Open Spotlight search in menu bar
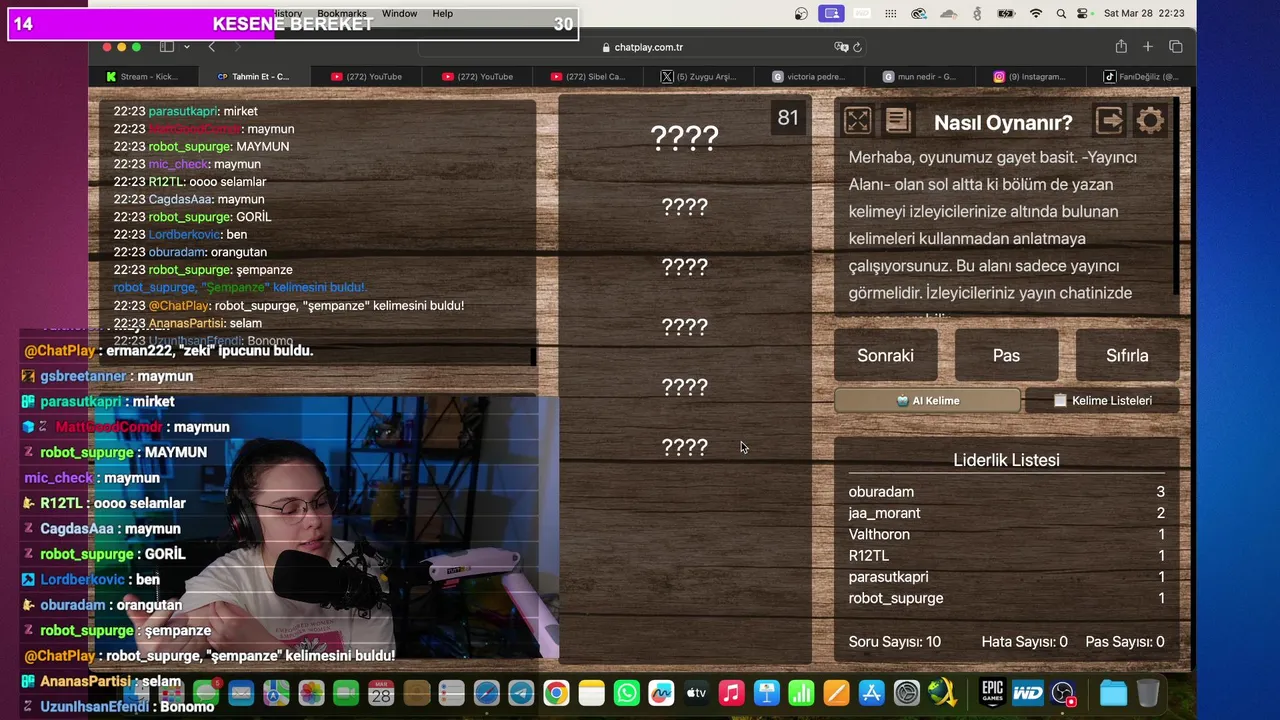Screen dimensions: 1280x720 coord(1061,14)
